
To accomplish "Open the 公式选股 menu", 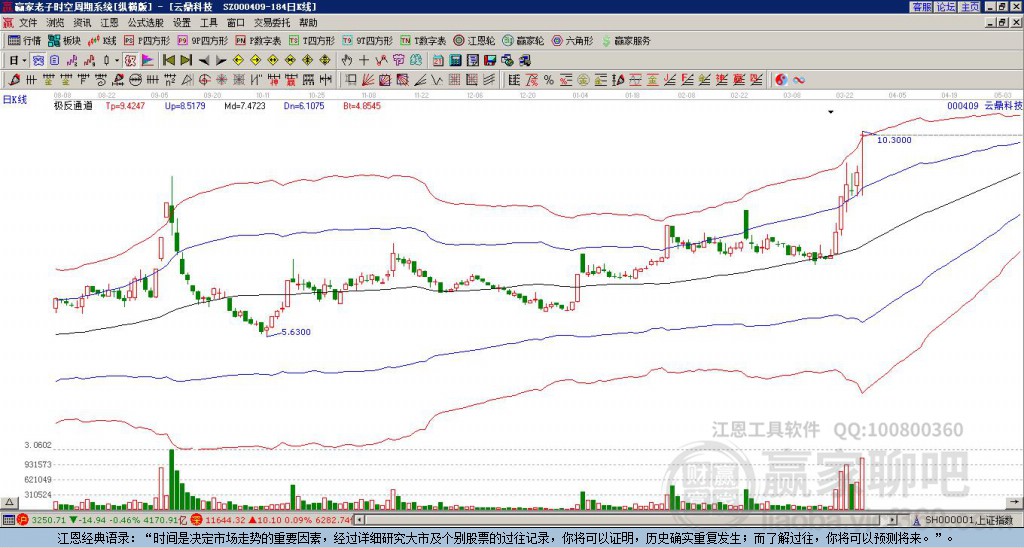I will [x=146, y=23].
